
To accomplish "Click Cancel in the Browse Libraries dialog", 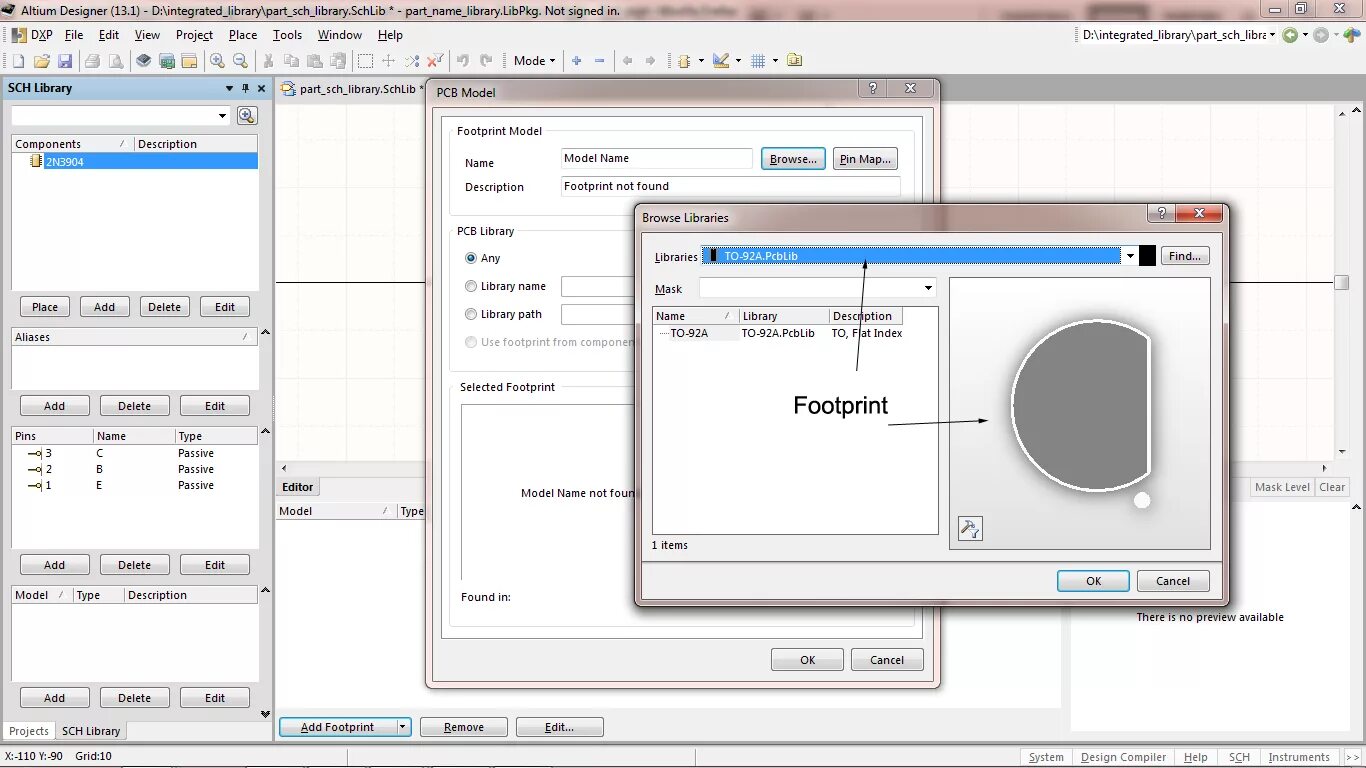I will point(1173,581).
